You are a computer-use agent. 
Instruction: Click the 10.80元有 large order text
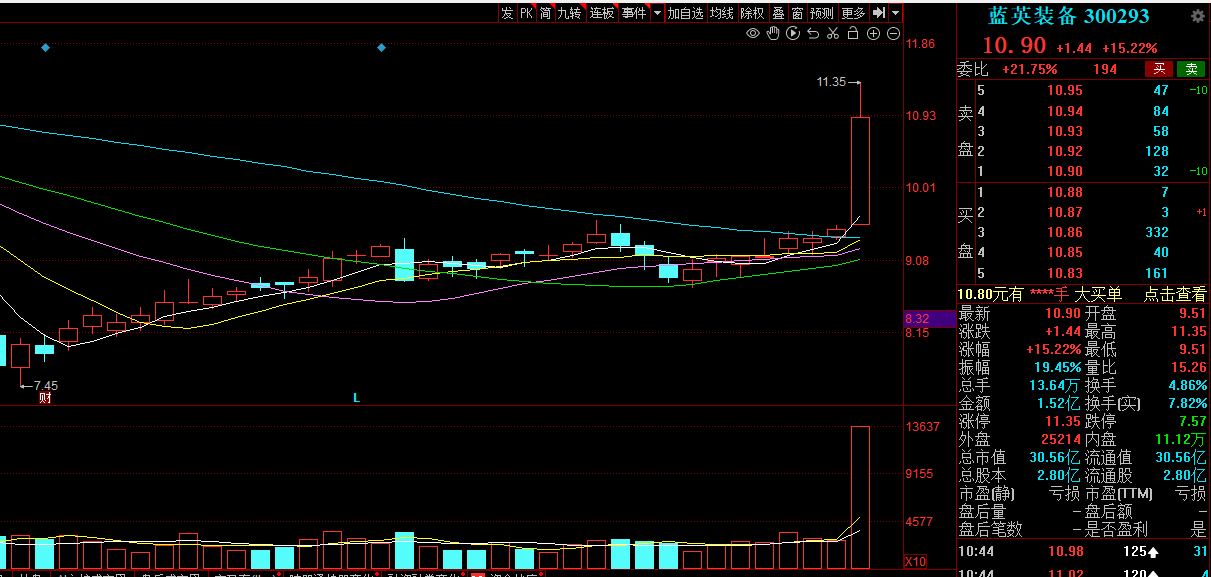990,294
